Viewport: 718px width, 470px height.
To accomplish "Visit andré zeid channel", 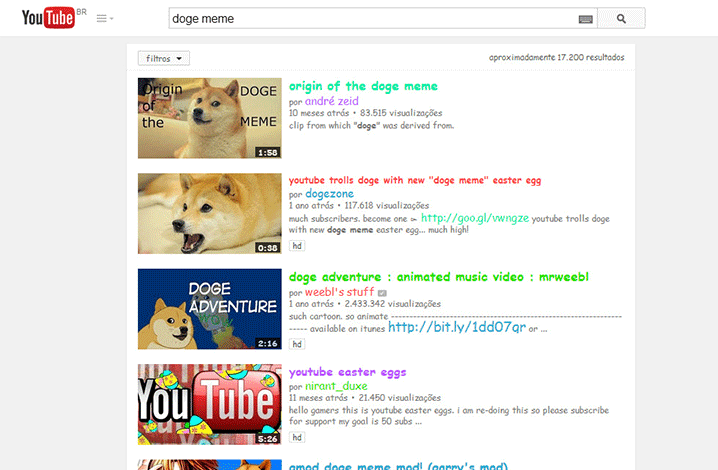I will 332,101.
